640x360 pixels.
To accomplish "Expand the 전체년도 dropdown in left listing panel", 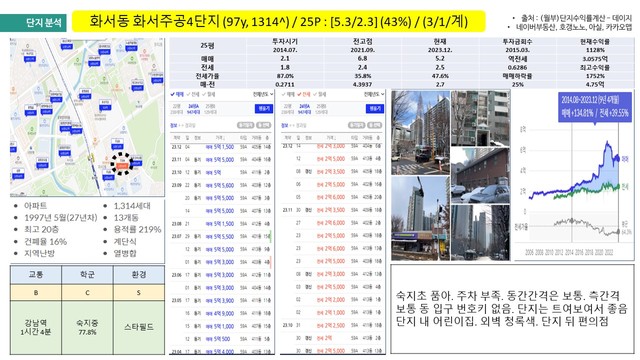I will coord(262,94).
